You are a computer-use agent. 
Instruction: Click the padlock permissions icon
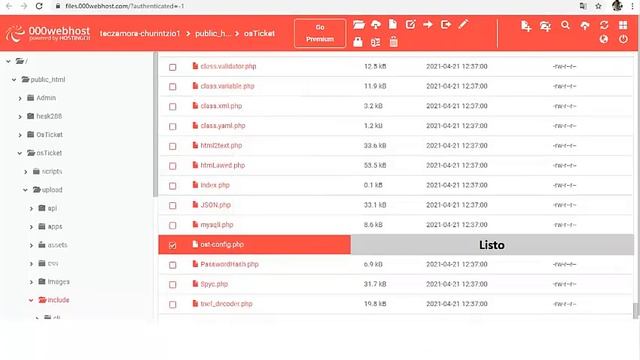[x=358, y=42]
